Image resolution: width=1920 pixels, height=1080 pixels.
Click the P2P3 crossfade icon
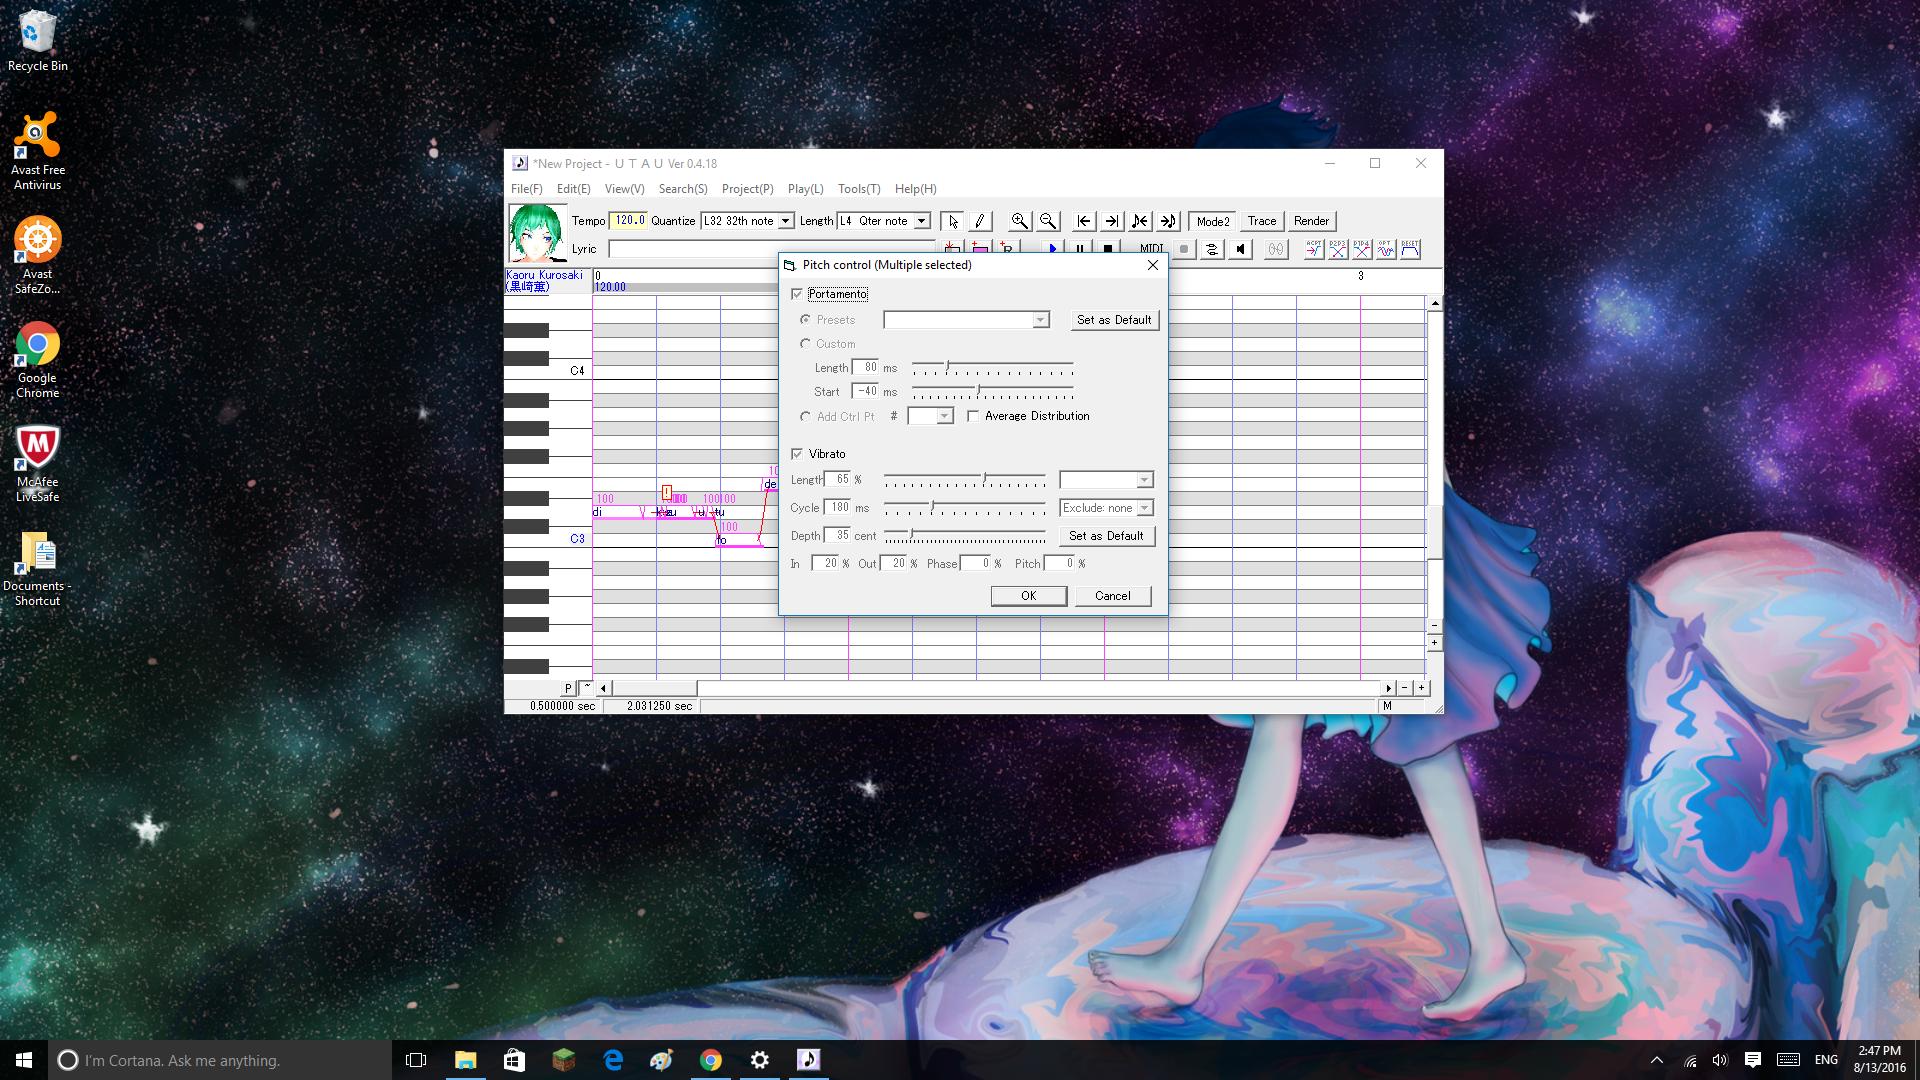tap(1338, 249)
